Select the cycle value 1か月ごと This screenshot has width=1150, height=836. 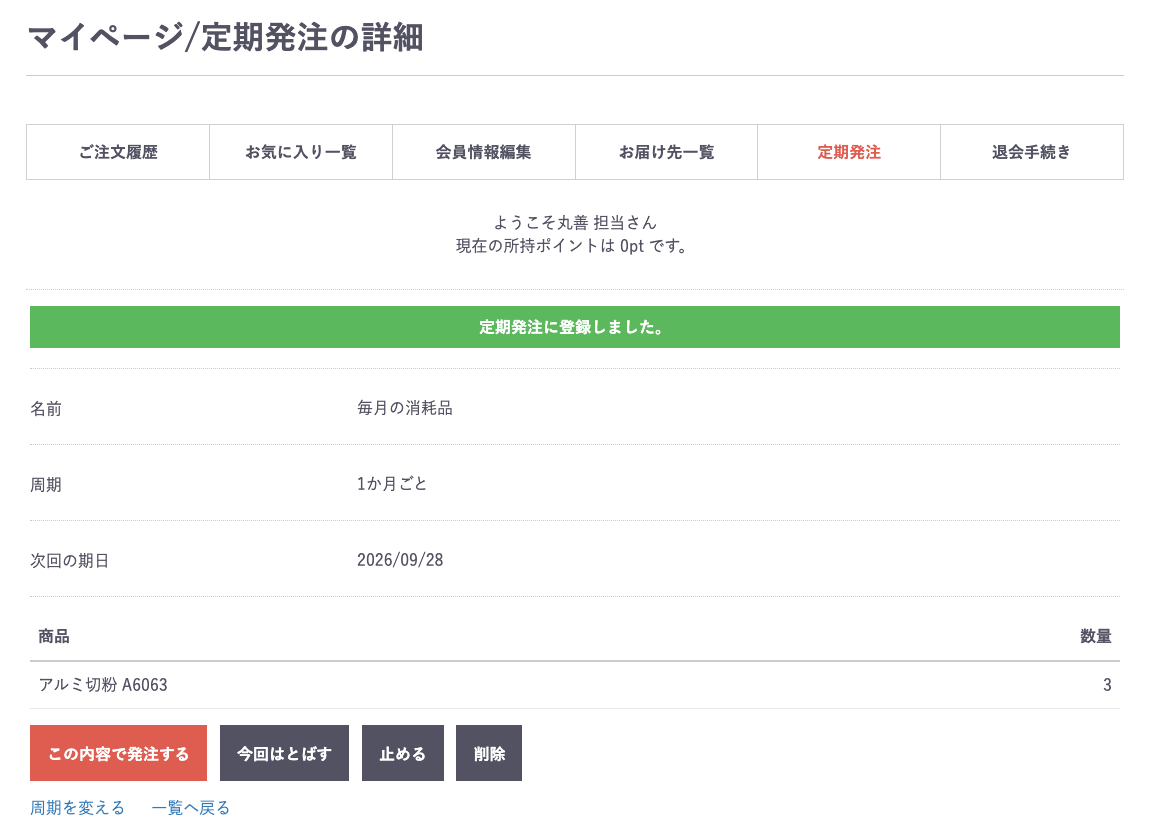pos(392,484)
